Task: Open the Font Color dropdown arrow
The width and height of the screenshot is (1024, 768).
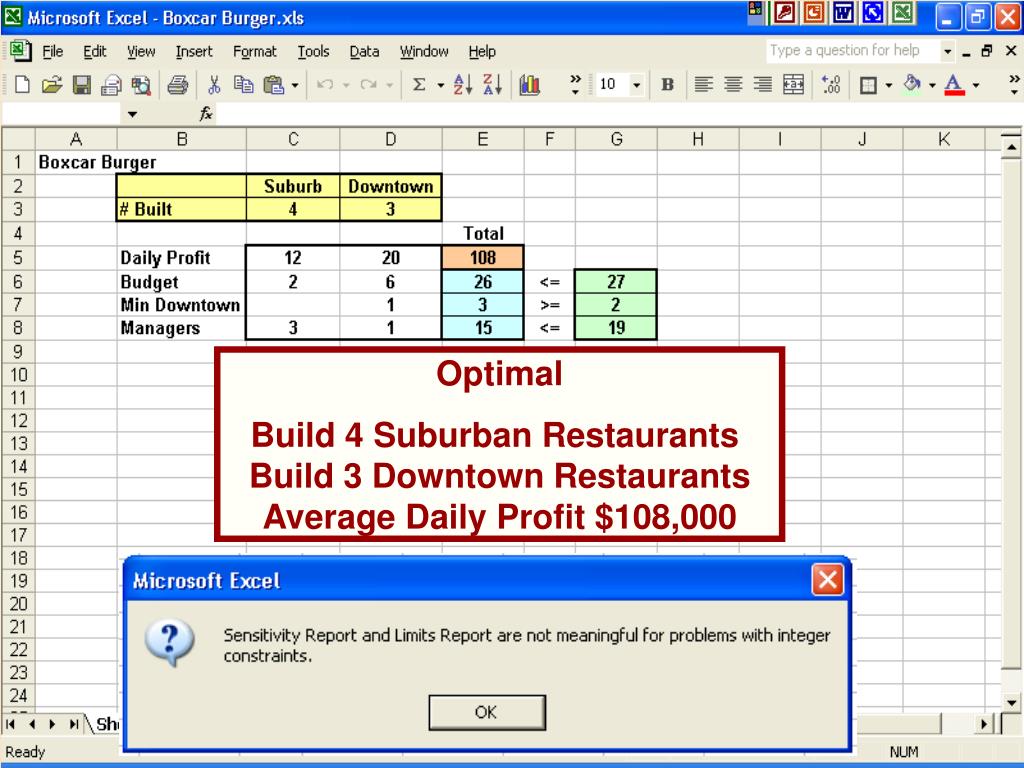Action: pyautogui.click(x=976, y=85)
